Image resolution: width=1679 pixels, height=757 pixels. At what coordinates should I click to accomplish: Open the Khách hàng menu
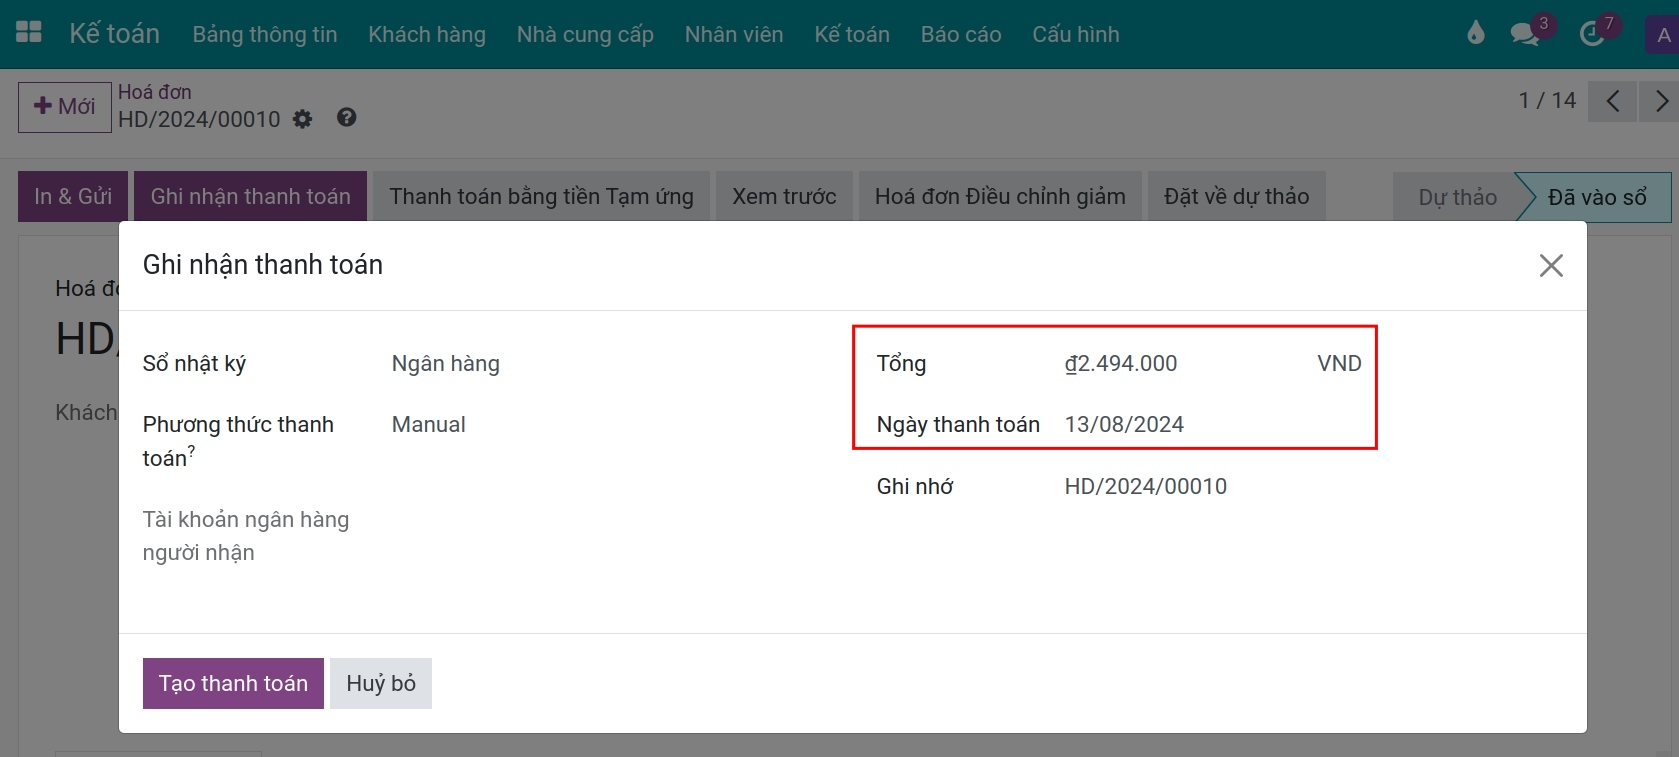427,34
